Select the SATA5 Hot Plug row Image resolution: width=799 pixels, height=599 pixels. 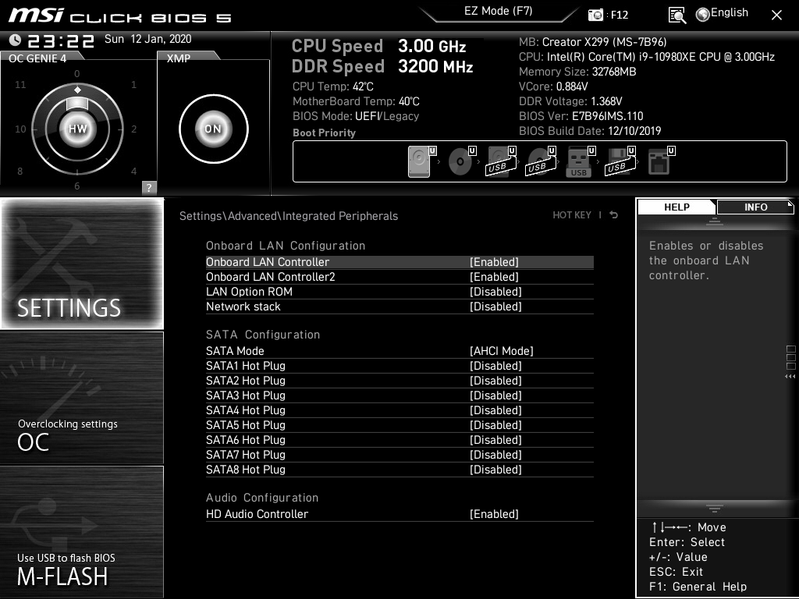pyautogui.click(x=400, y=425)
